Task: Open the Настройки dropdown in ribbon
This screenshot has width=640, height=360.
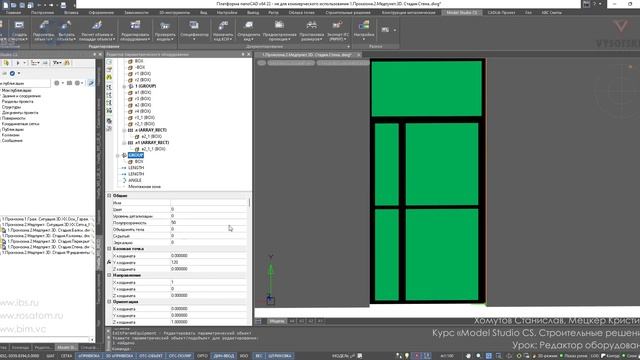Action: [364, 31]
